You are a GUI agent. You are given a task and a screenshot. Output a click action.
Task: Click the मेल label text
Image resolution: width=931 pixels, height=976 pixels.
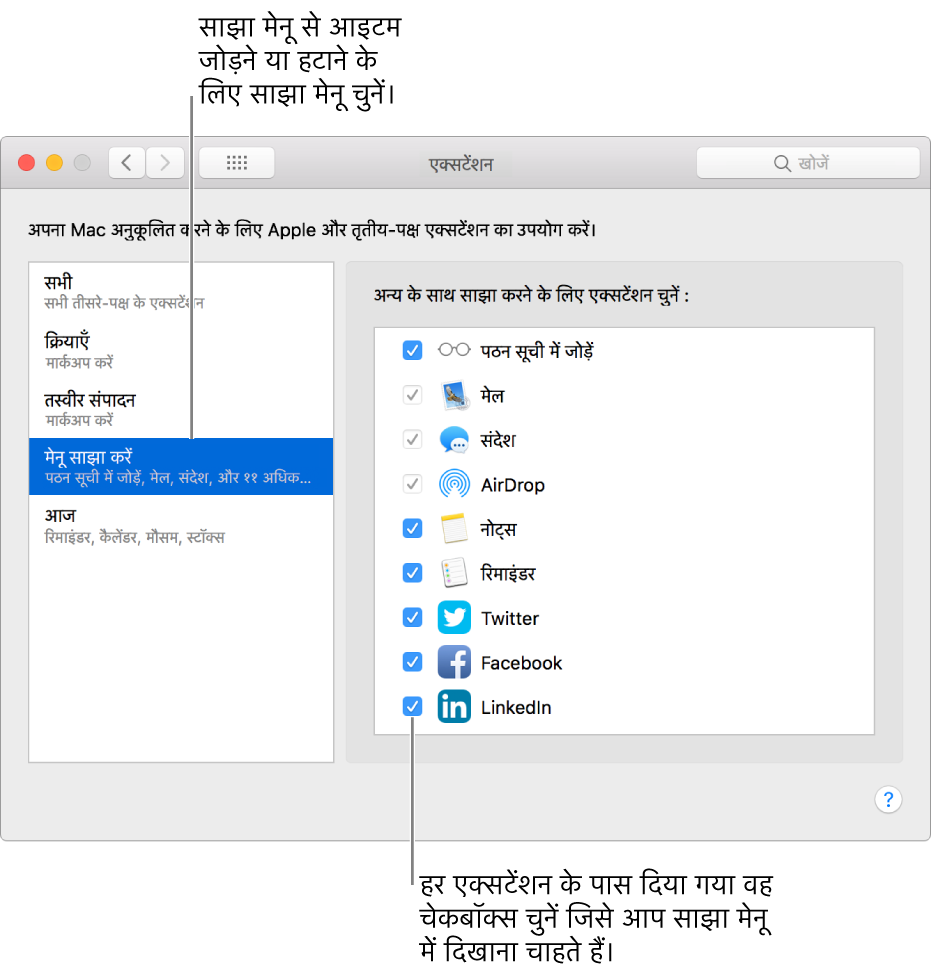[x=492, y=395]
